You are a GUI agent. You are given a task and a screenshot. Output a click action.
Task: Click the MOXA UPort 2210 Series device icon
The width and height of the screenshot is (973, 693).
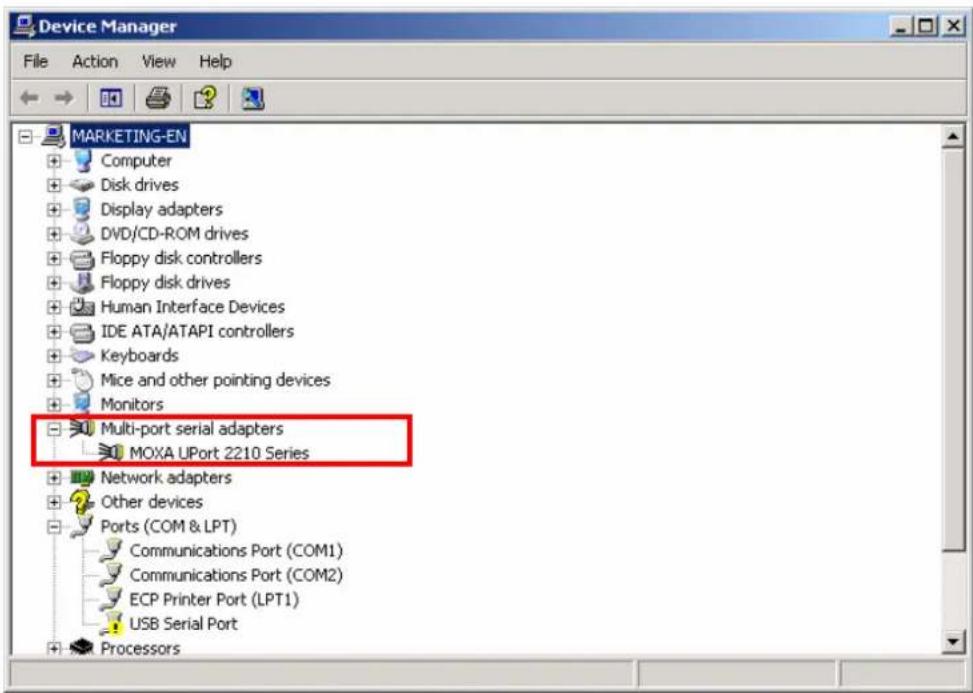110,453
